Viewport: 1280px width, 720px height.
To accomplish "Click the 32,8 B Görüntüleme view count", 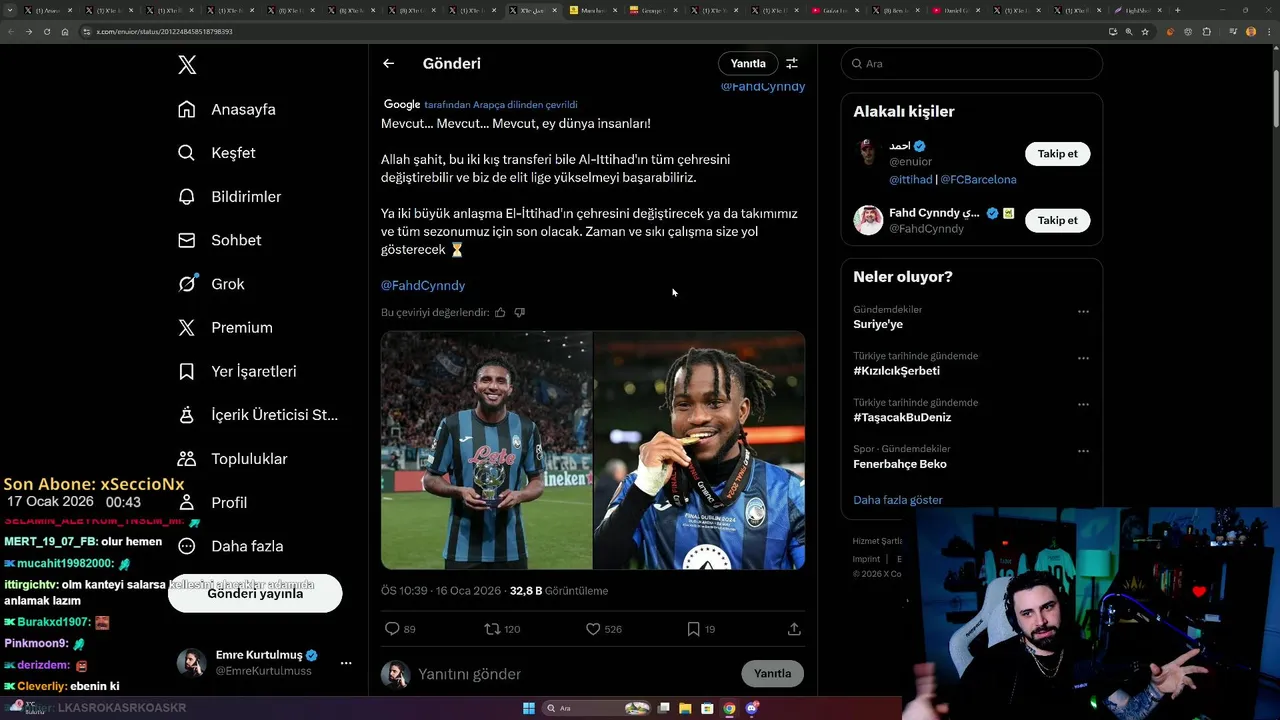I will pos(559,591).
